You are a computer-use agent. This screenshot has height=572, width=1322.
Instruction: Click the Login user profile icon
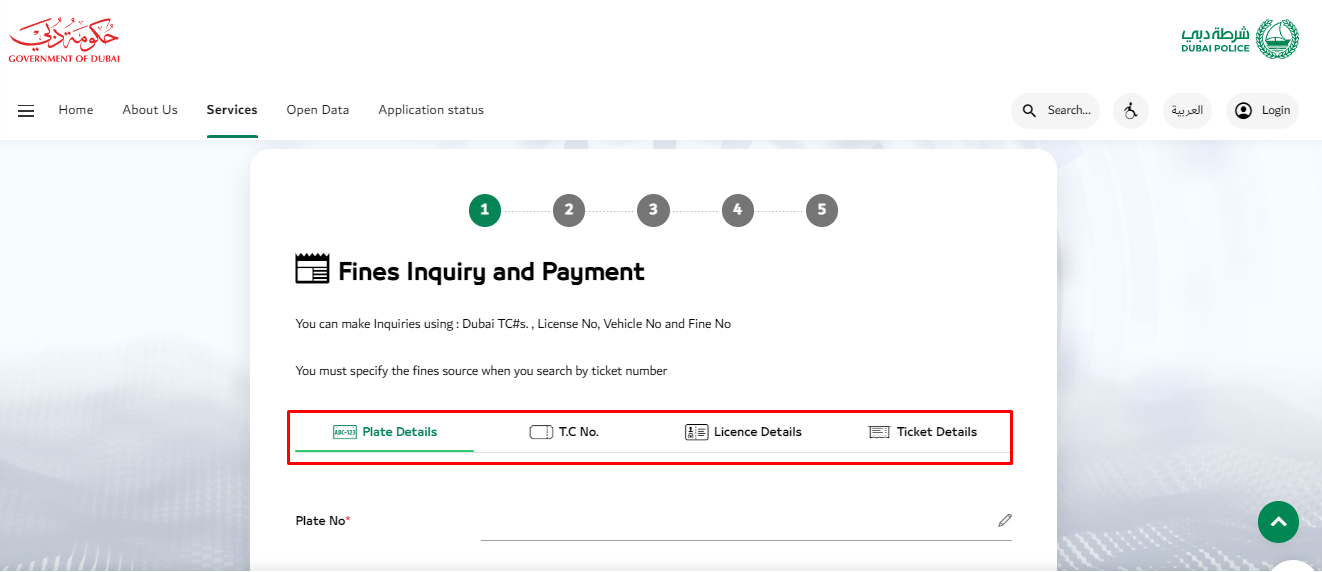[1243, 111]
